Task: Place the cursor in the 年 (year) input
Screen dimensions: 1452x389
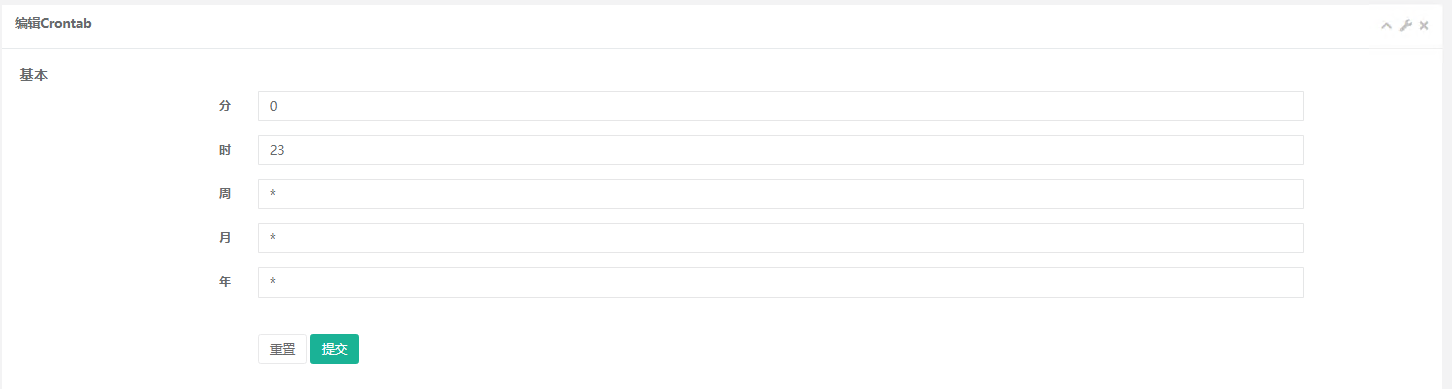Action: pyautogui.click(x=780, y=282)
